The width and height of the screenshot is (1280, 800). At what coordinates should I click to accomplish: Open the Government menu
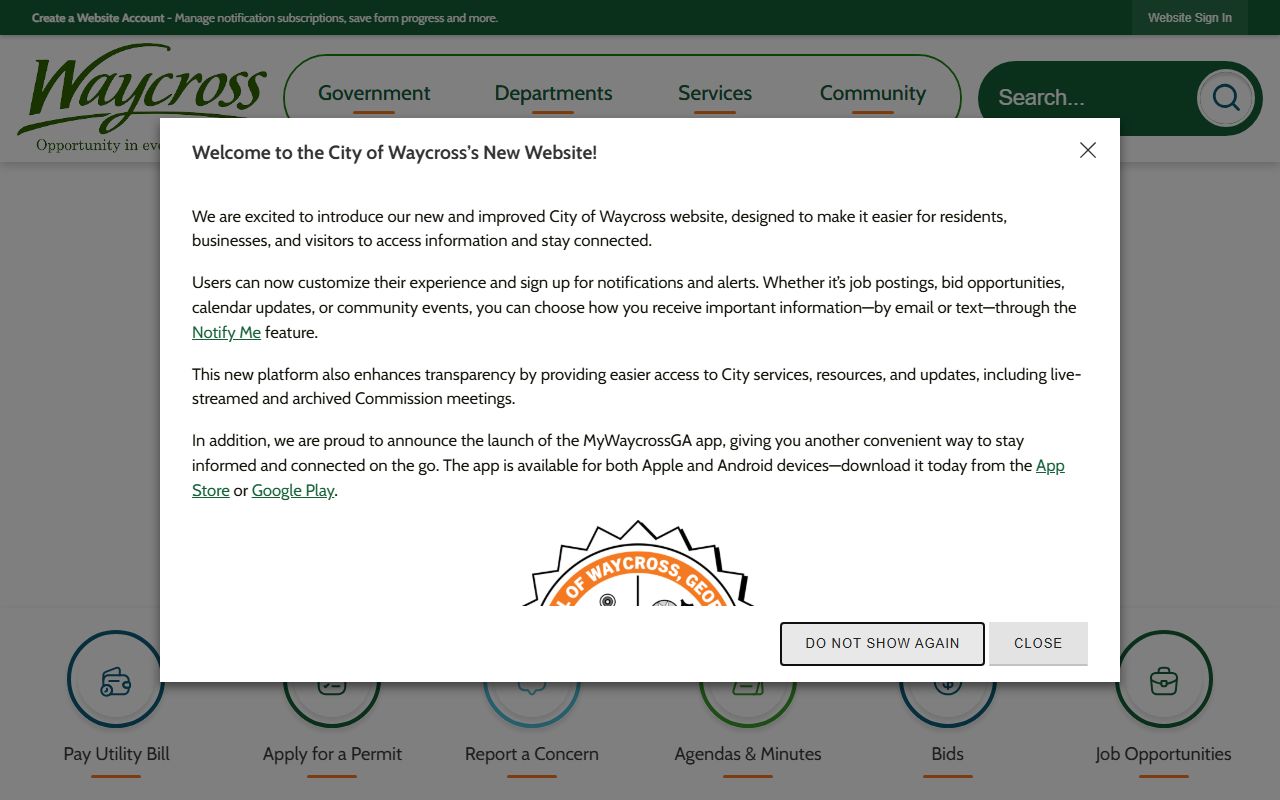coord(374,93)
